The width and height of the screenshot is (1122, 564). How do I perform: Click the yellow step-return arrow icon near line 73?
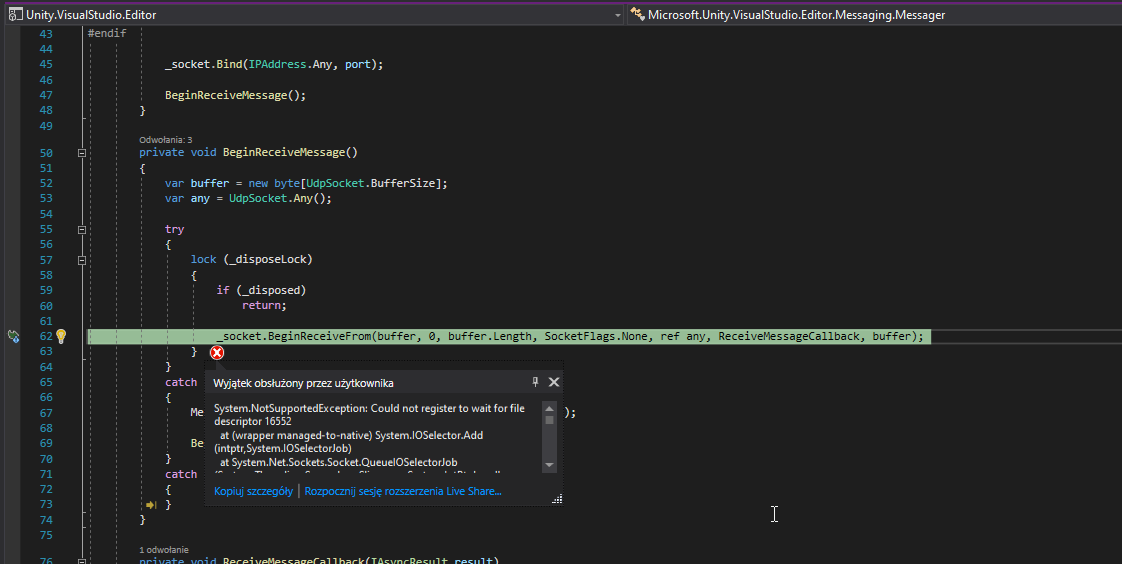coord(151,505)
